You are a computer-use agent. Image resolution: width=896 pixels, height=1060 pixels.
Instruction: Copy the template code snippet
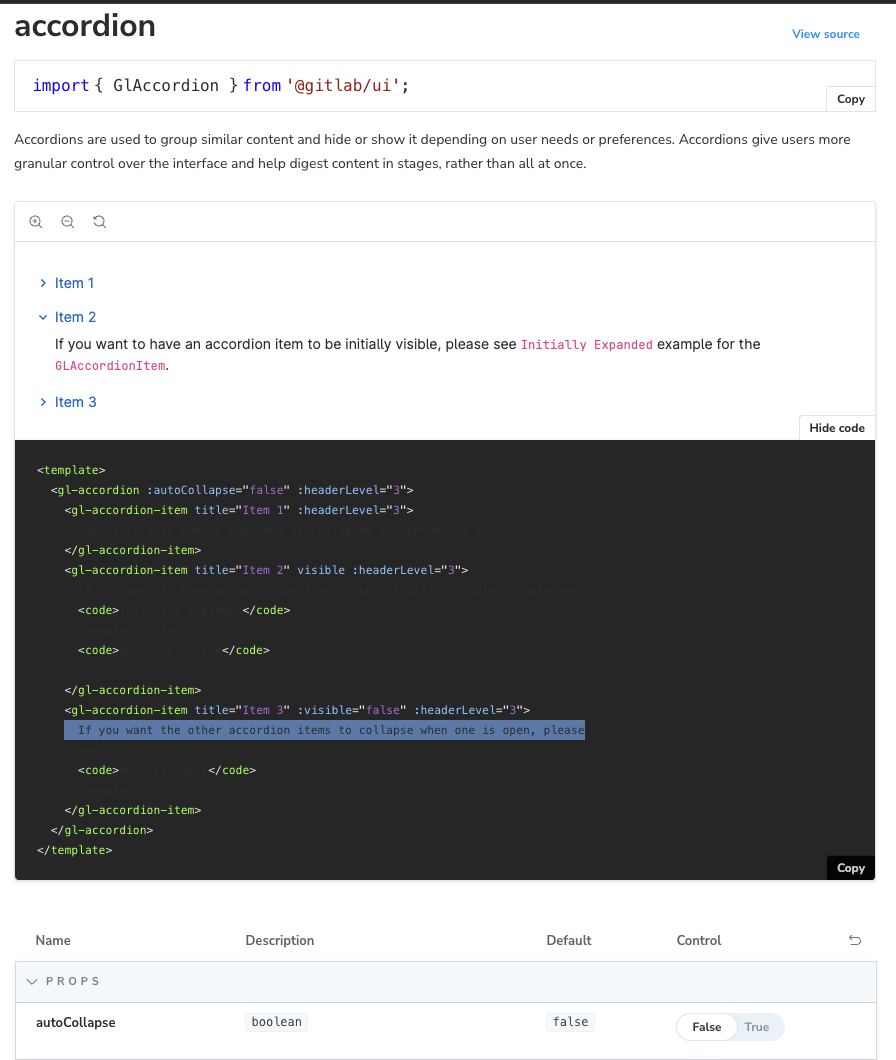pyautogui.click(x=850, y=867)
